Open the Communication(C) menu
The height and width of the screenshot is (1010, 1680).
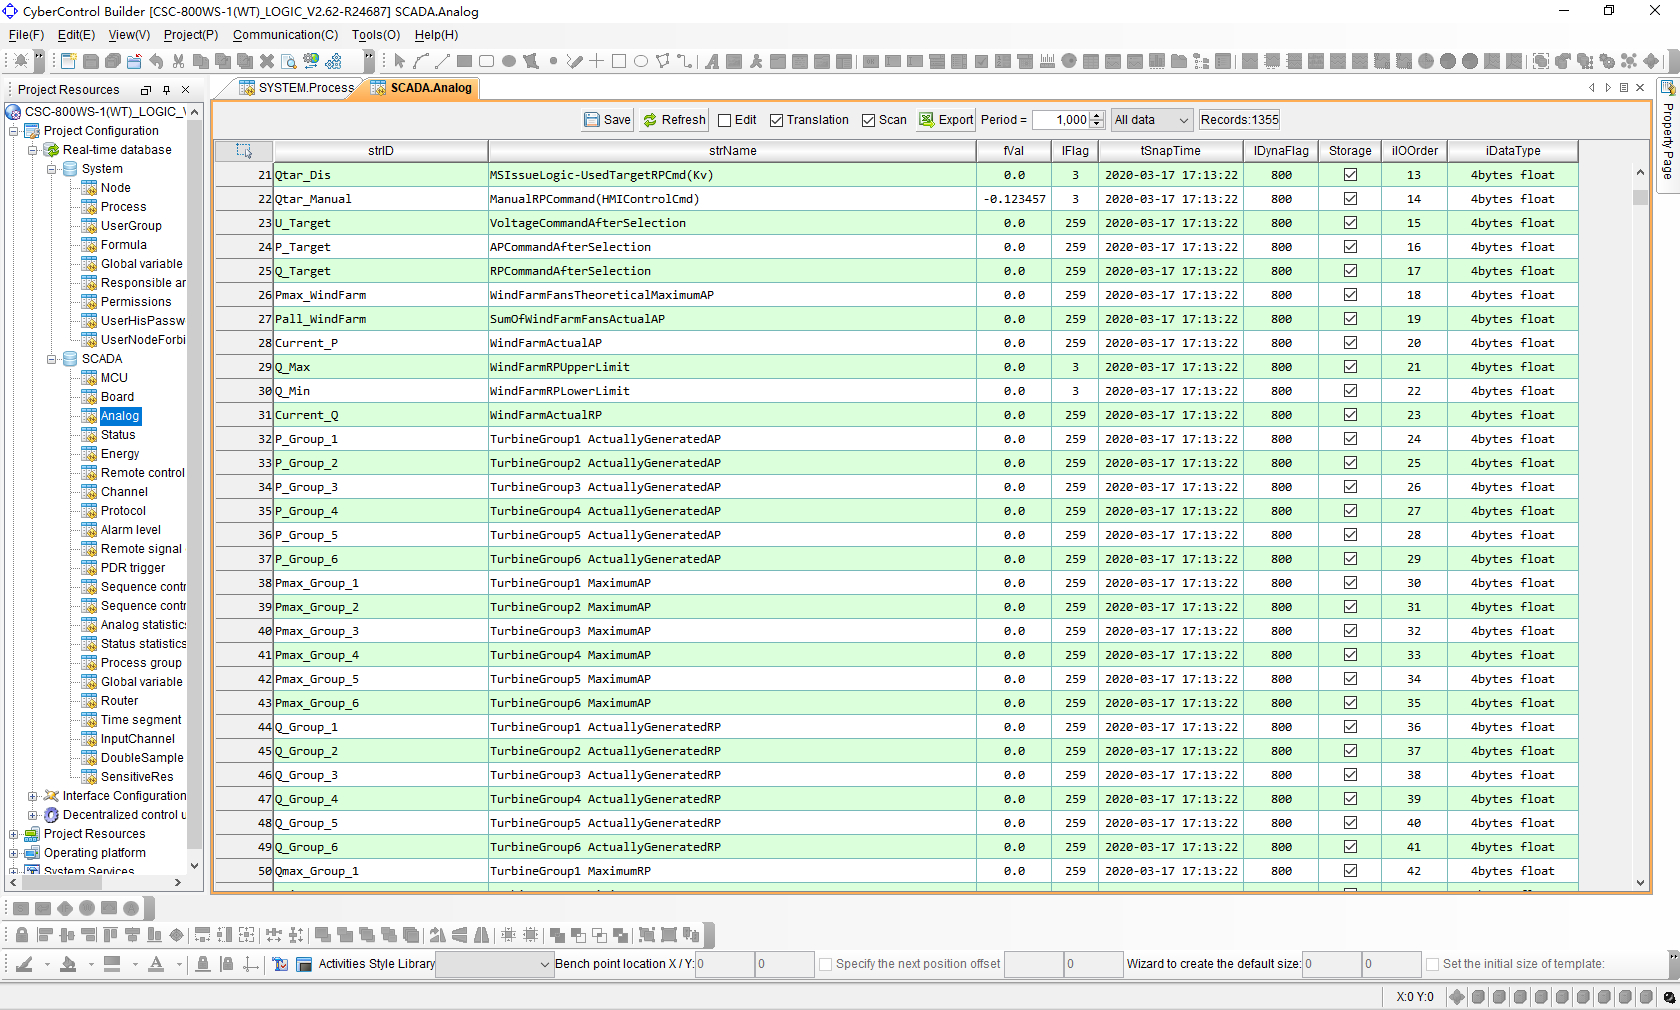click(x=285, y=35)
